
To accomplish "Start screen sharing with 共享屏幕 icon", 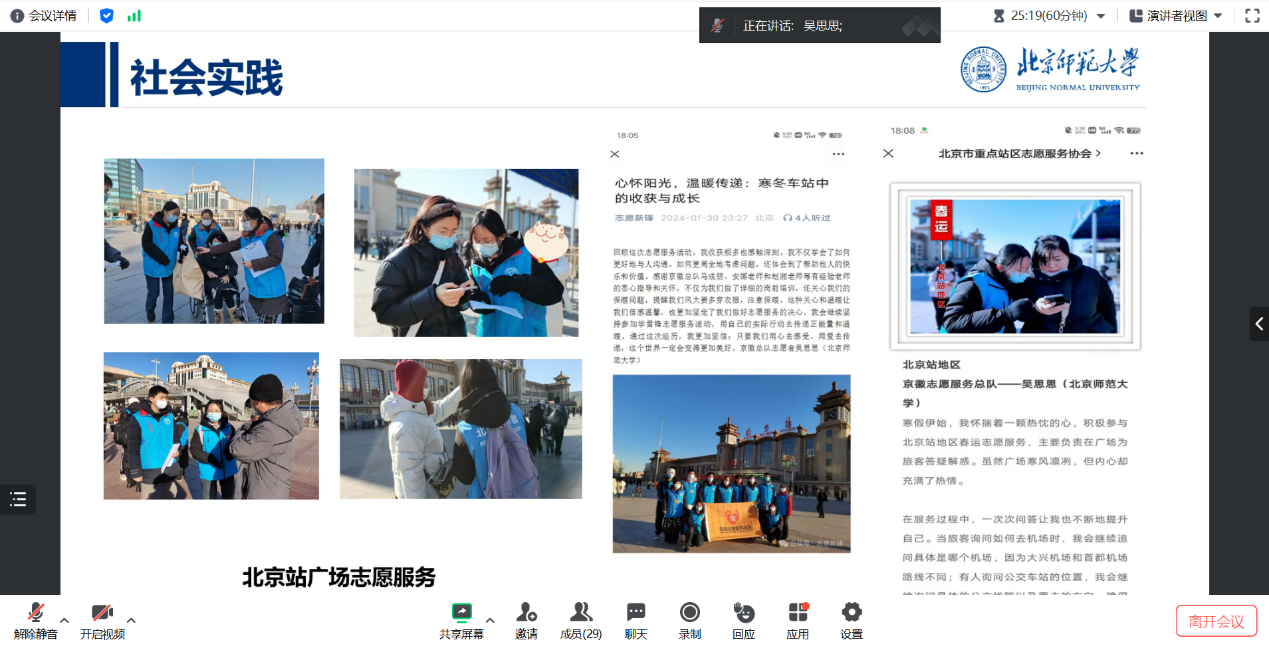I will coord(461,618).
